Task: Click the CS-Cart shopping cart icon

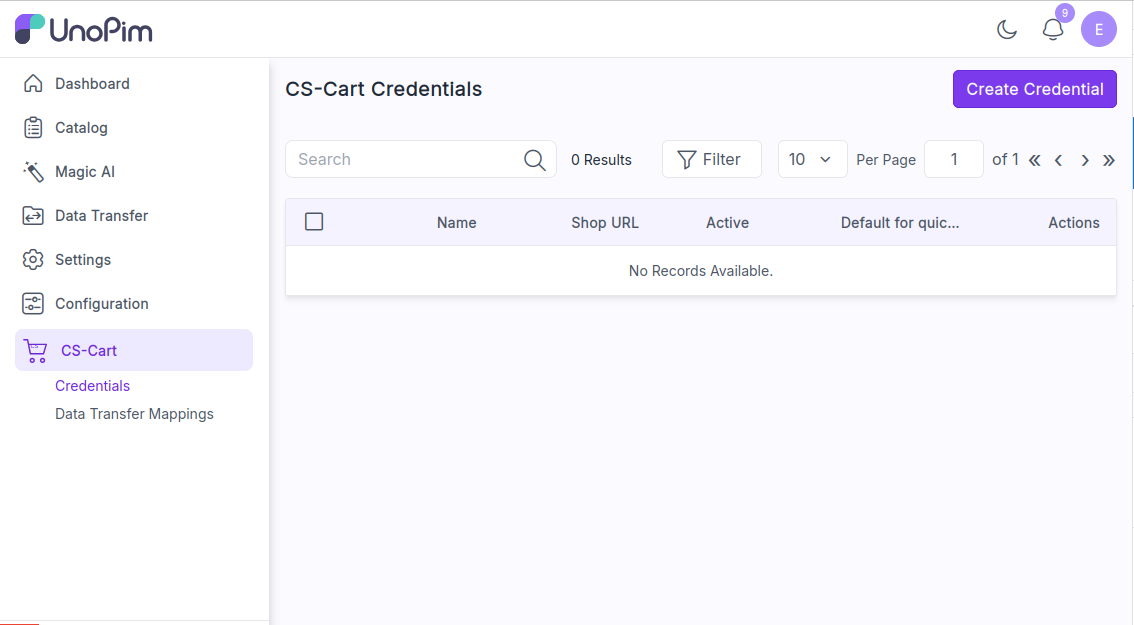Action: click(x=35, y=351)
